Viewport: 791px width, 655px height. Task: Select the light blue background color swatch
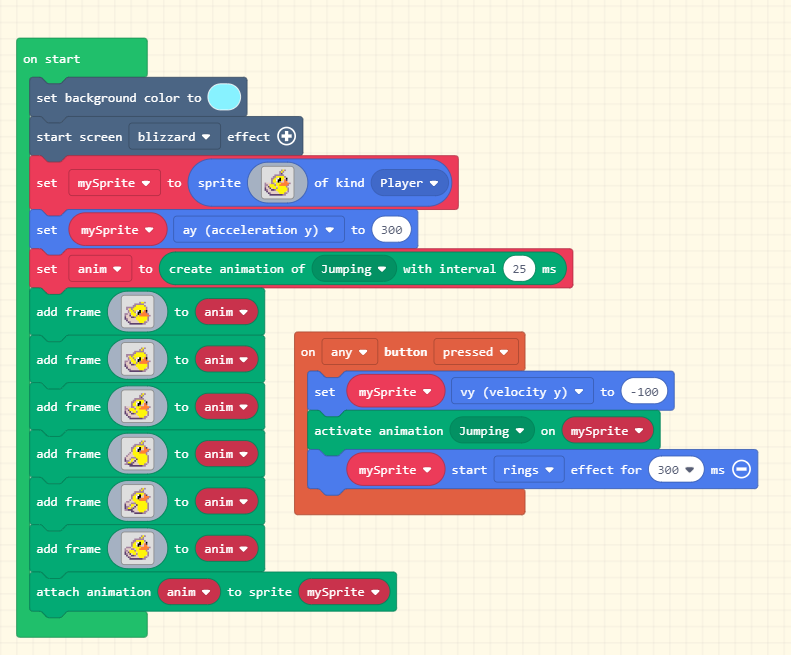coord(224,97)
